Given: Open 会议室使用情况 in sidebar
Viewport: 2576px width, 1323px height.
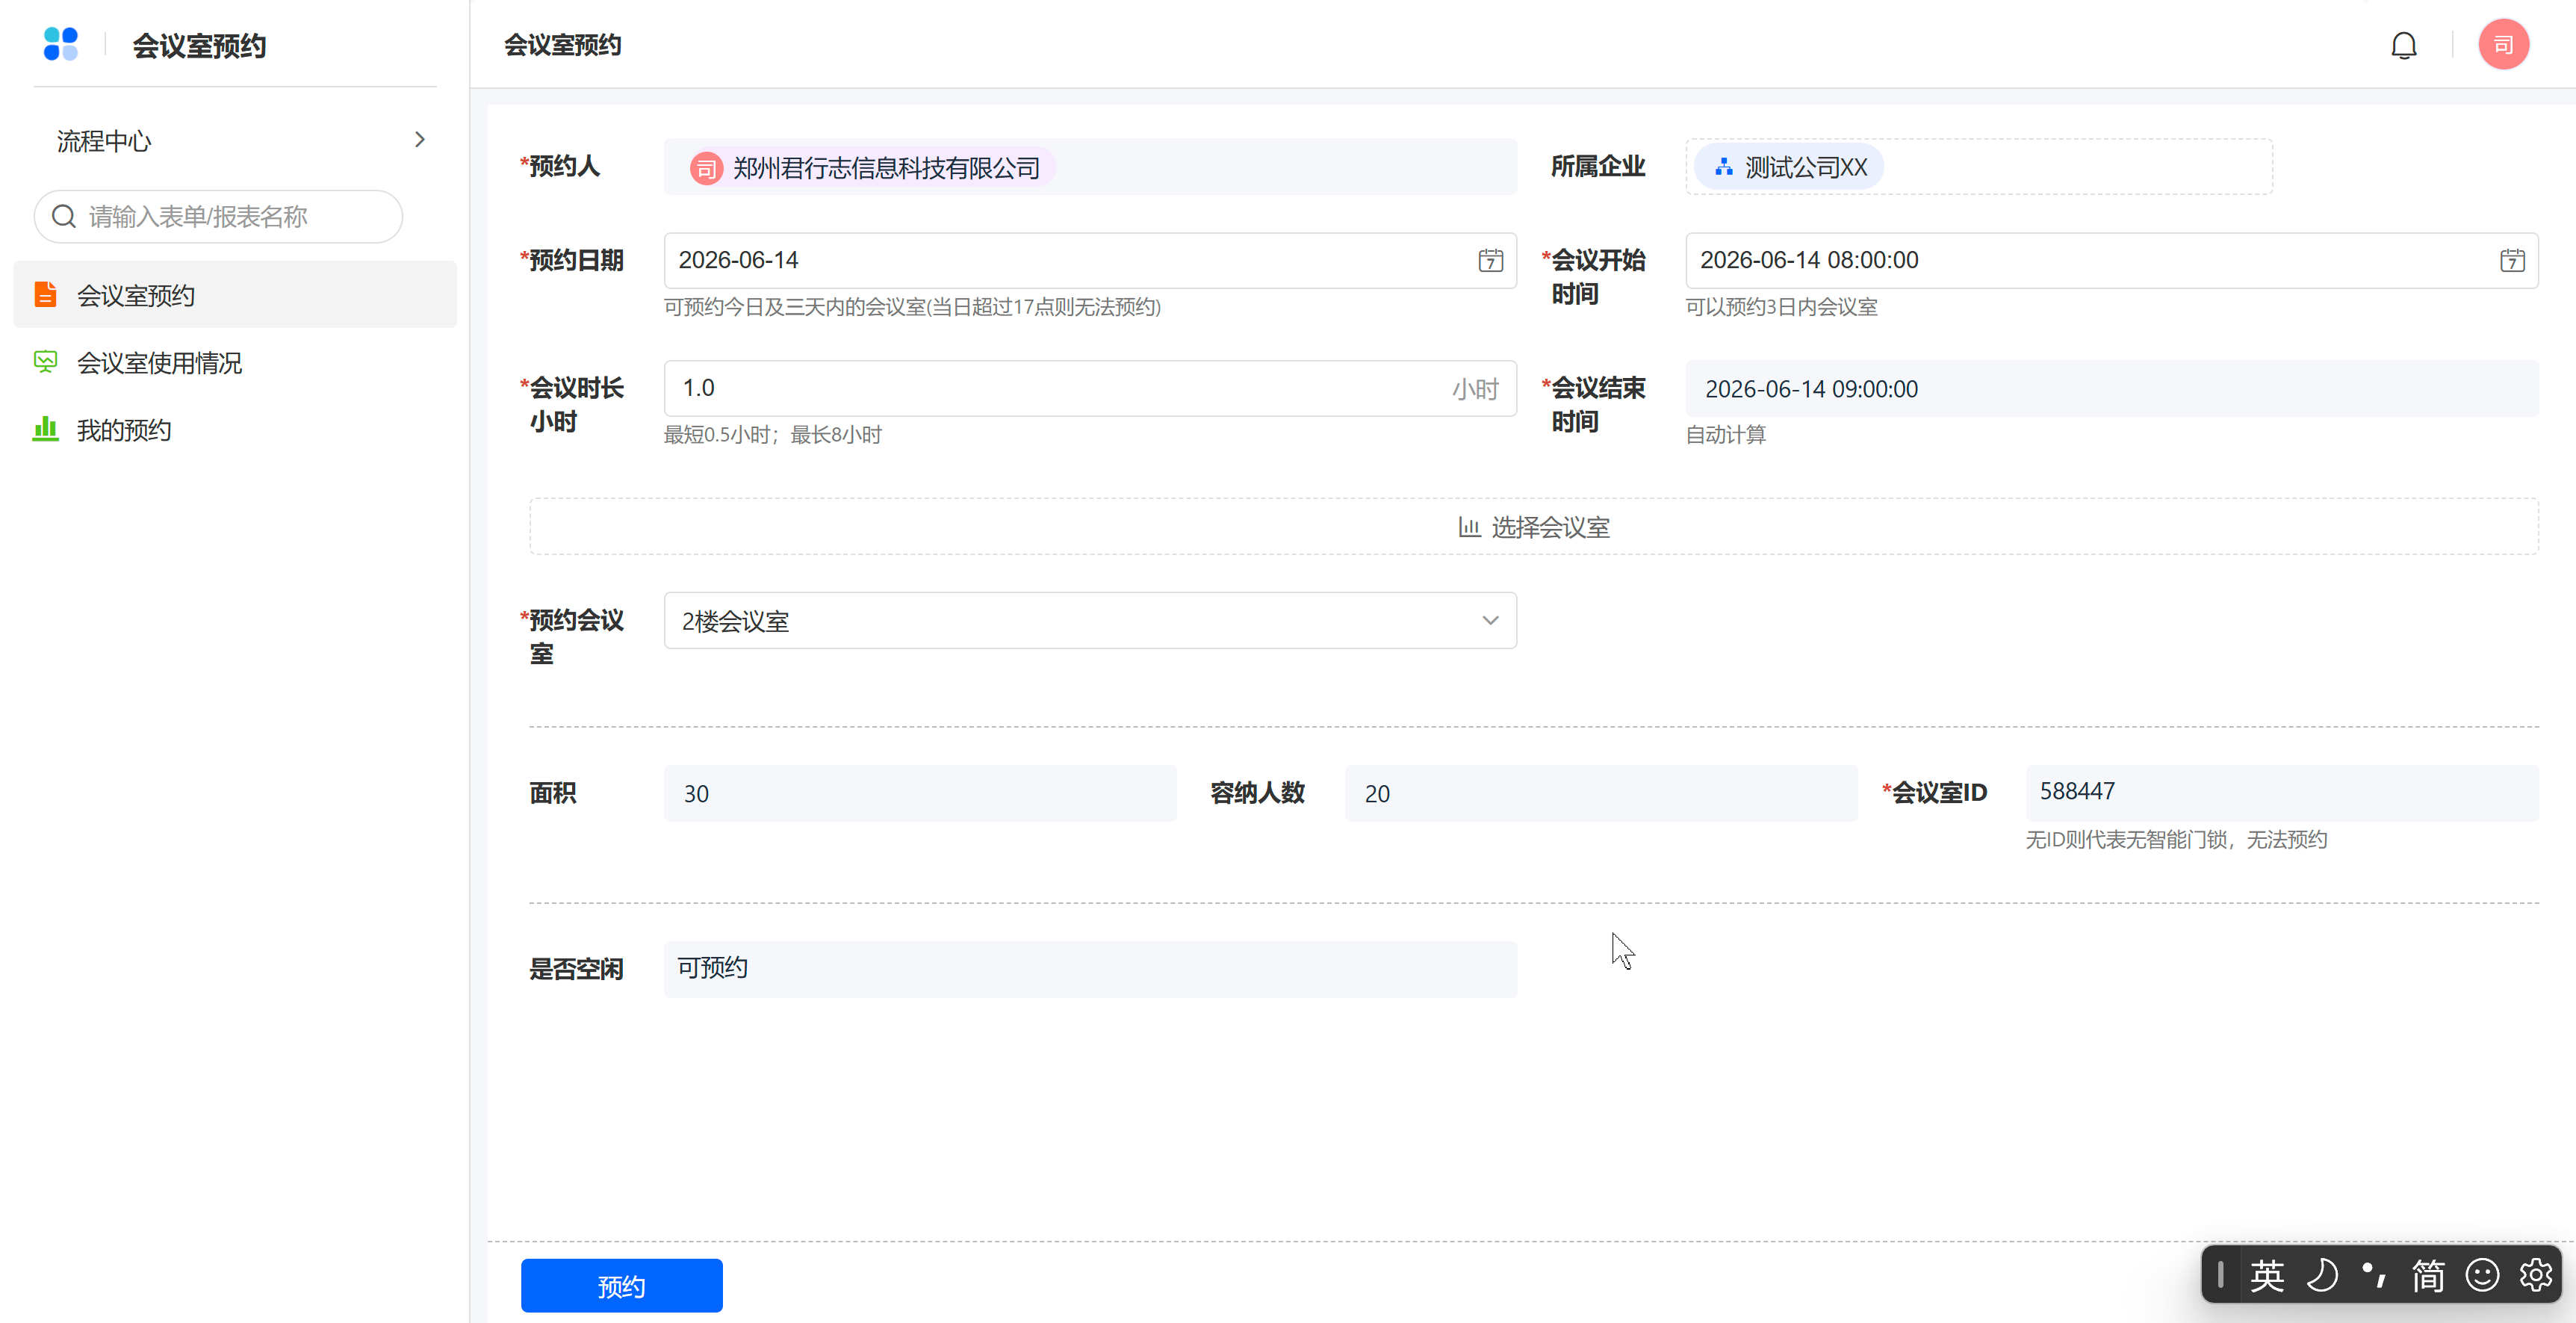Looking at the screenshot, I should pos(235,361).
